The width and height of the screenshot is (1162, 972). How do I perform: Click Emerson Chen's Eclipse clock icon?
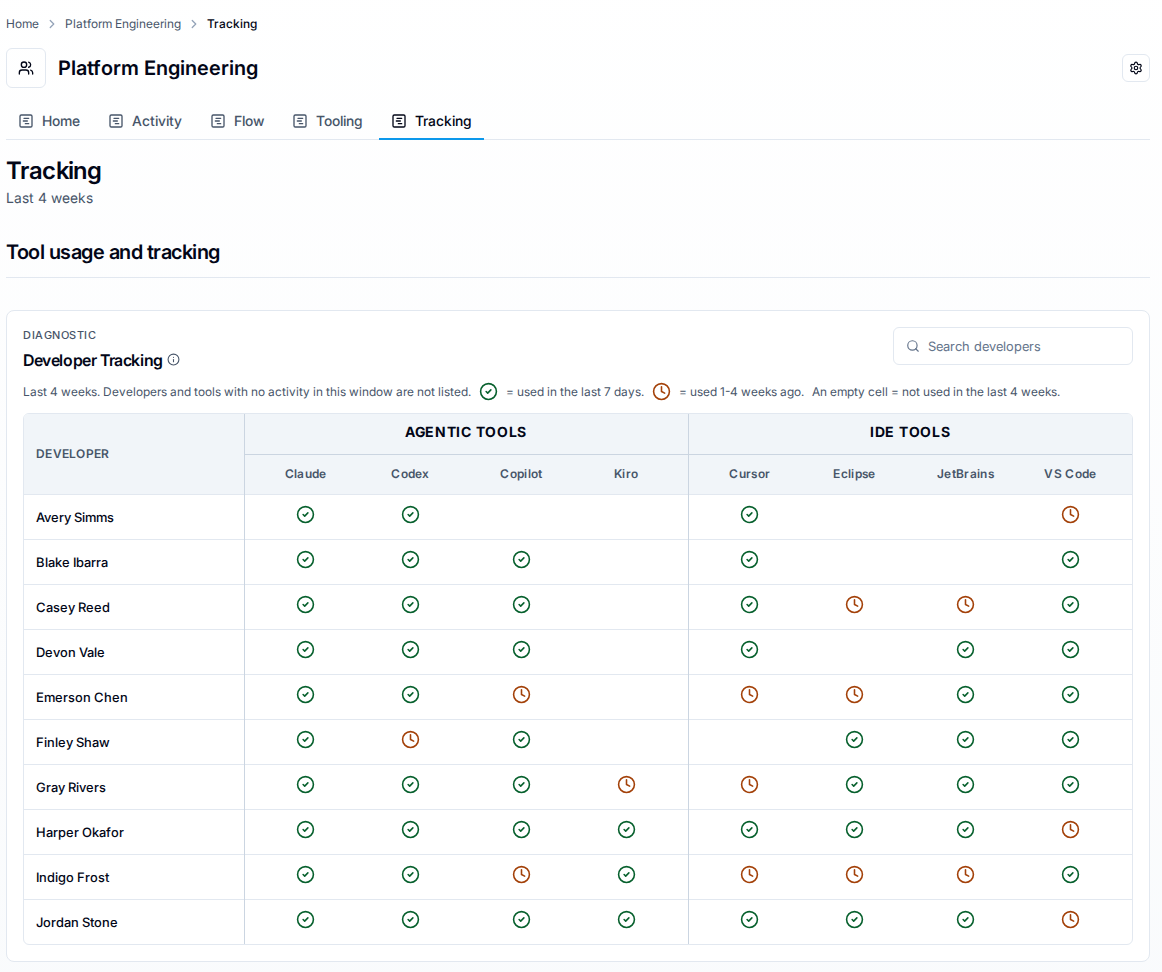coord(854,695)
